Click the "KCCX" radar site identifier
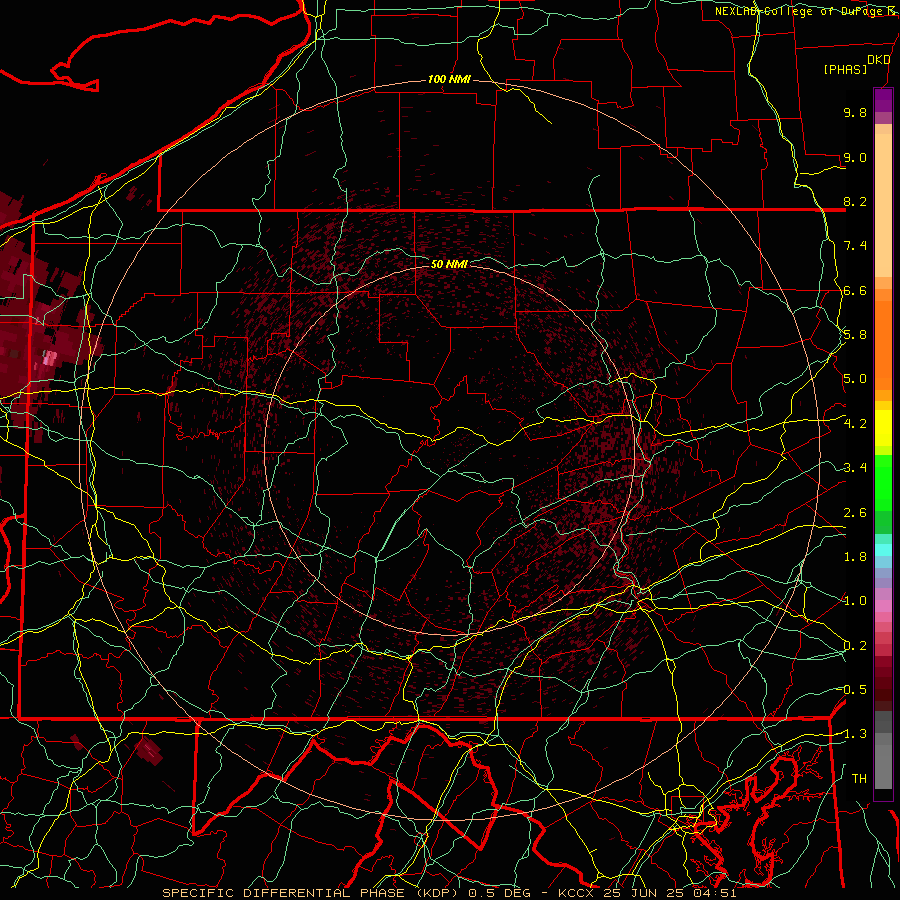This screenshot has width=900, height=900. pyautogui.click(x=577, y=893)
